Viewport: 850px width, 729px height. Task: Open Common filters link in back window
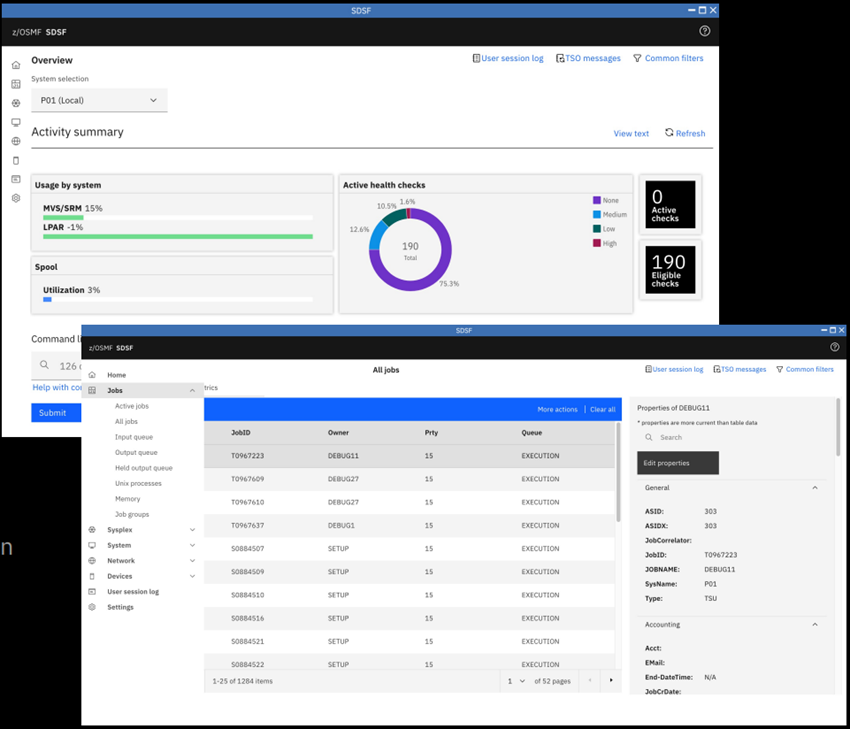(668, 58)
